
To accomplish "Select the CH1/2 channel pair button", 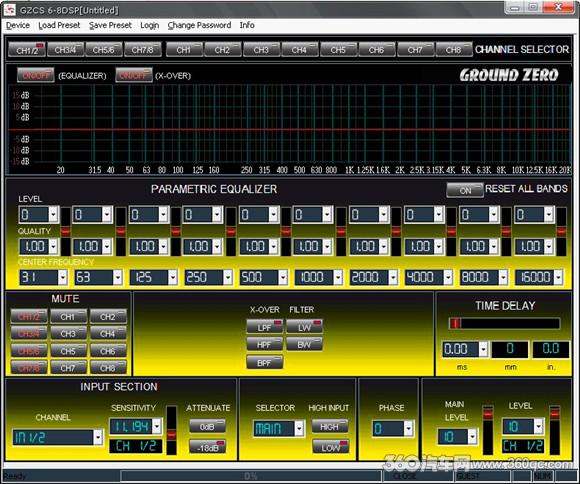I will (x=27, y=50).
